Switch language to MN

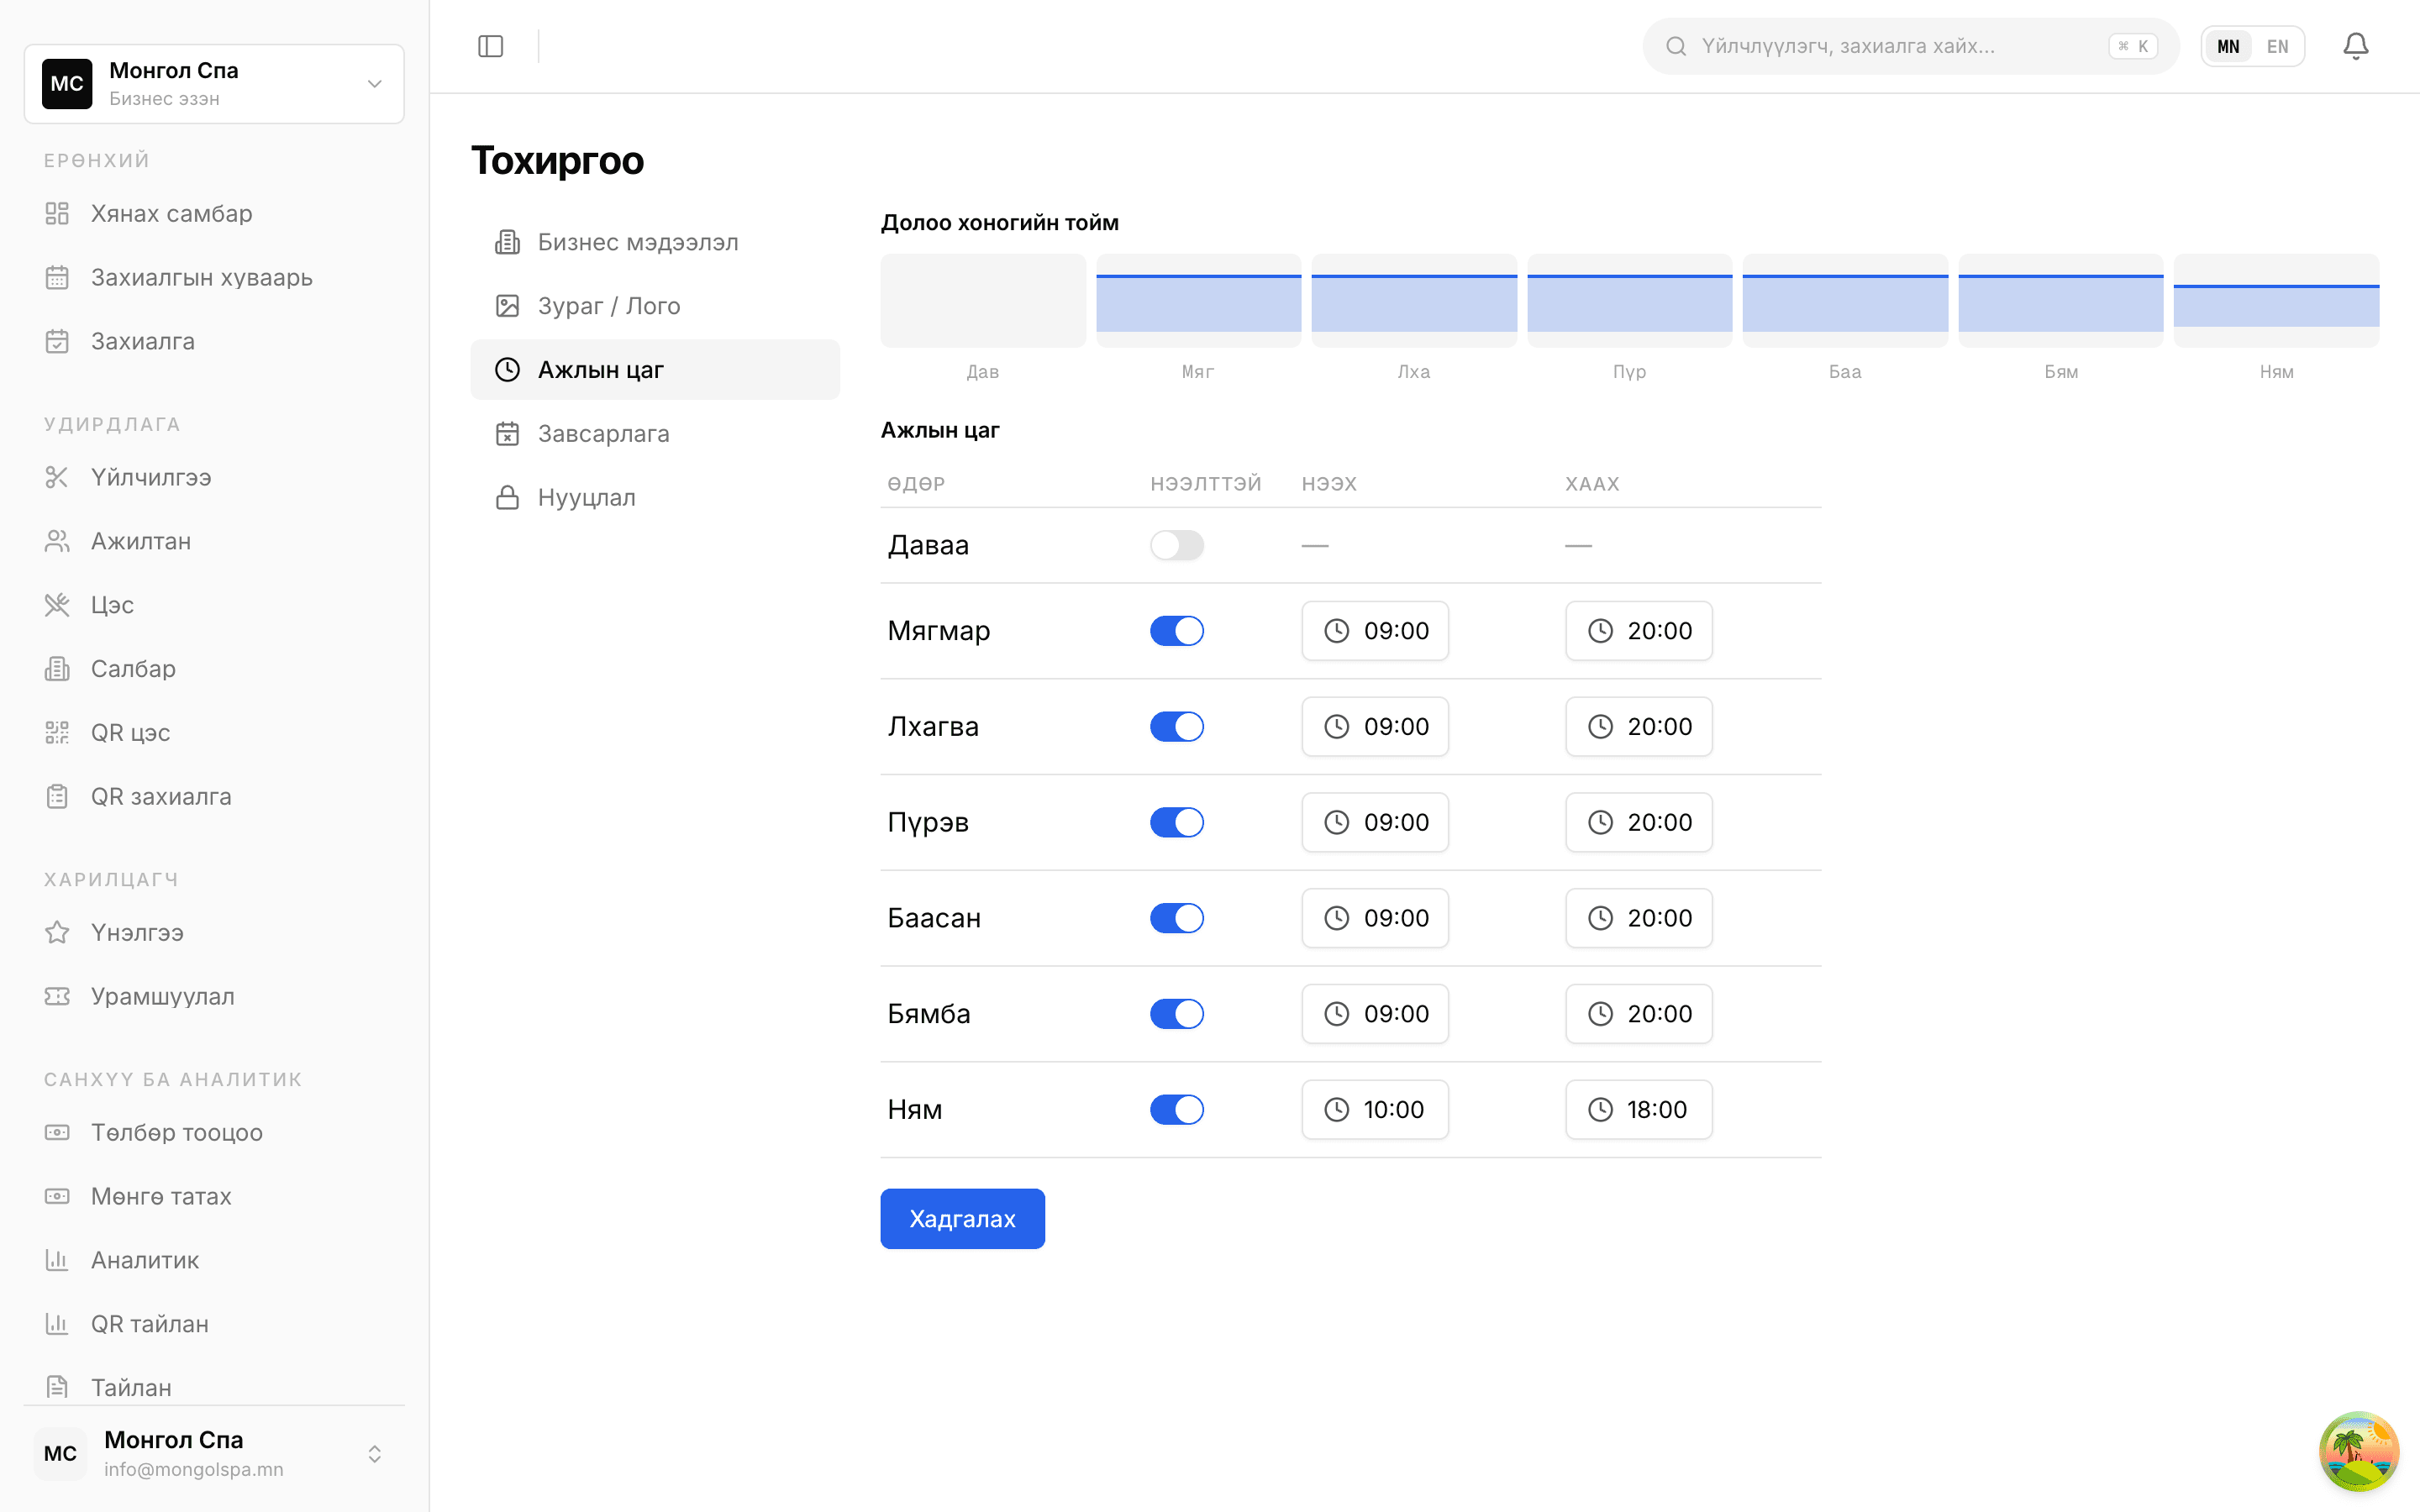click(2228, 46)
